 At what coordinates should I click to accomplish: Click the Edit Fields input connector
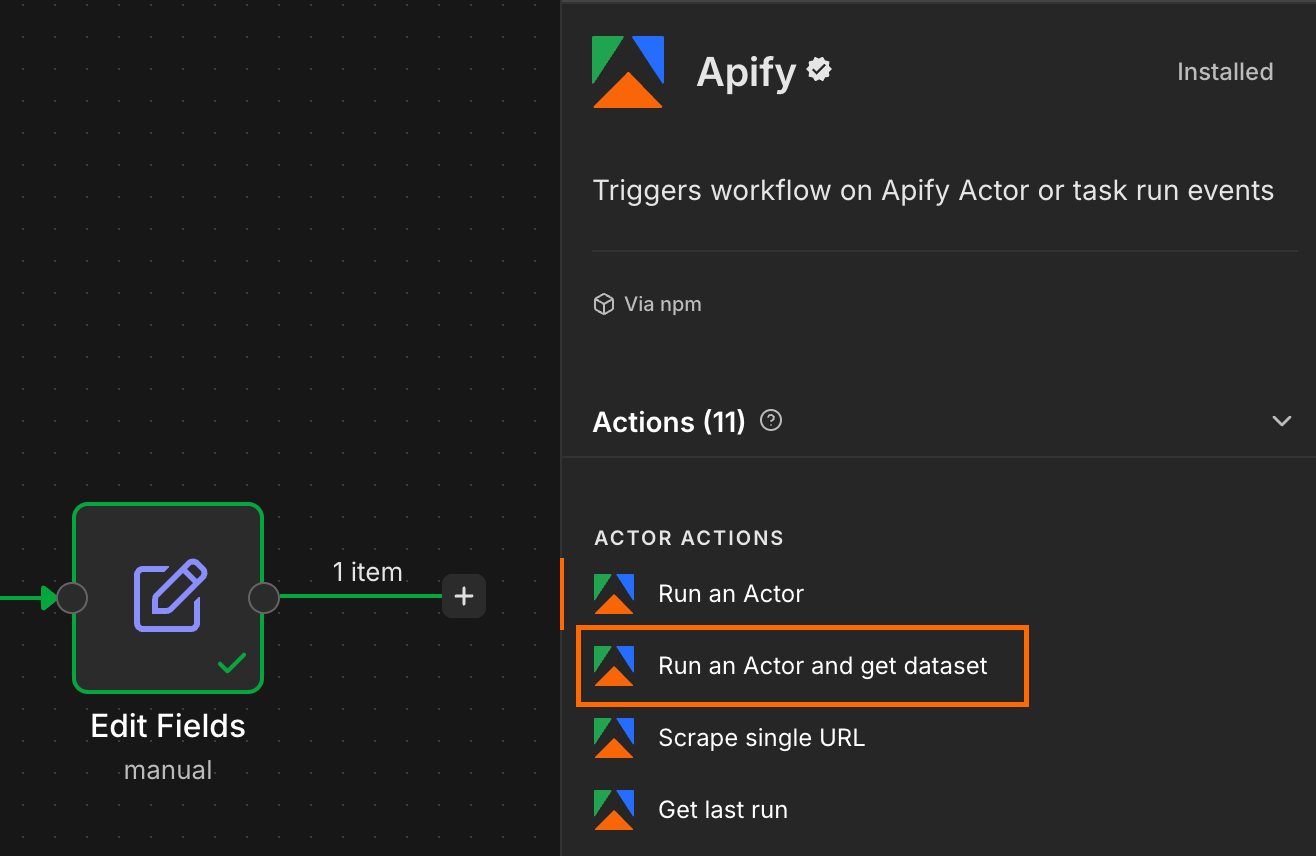tap(72, 598)
